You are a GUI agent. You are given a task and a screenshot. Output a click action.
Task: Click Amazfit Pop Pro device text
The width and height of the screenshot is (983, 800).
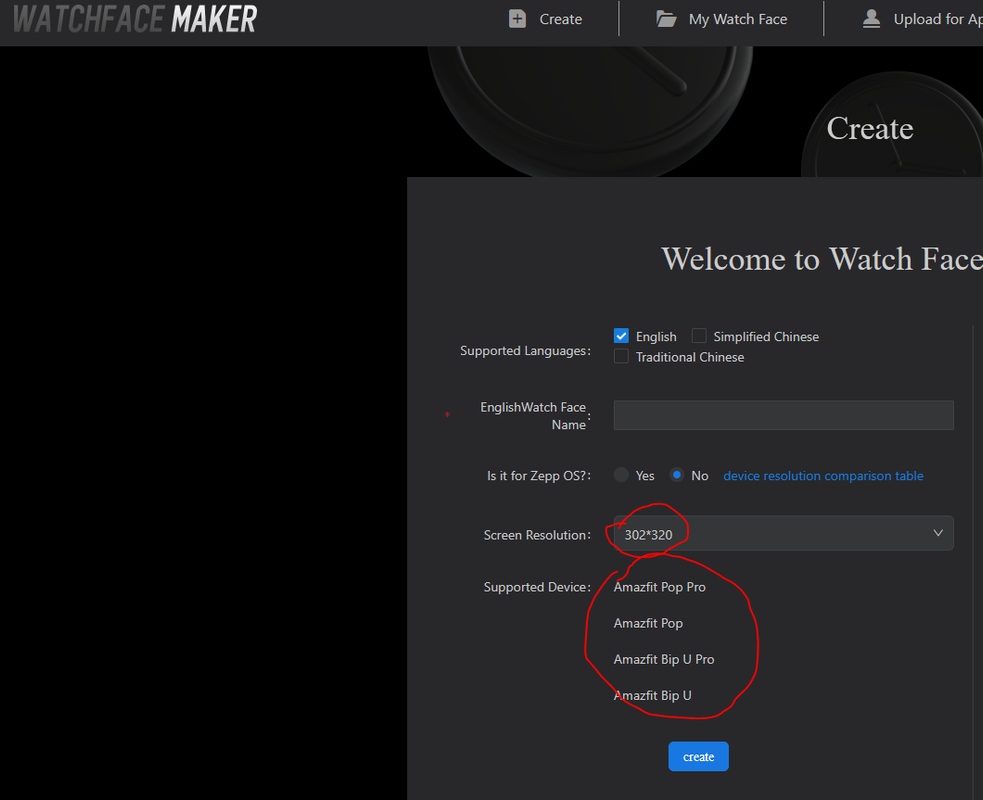pyautogui.click(x=660, y=587)
